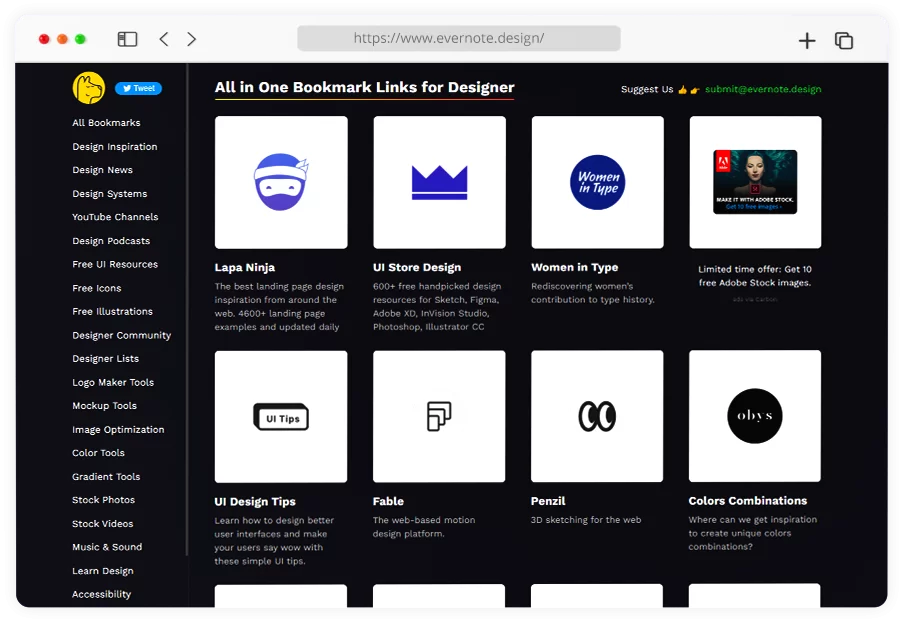Screen dimensions: 903x622
Task: Open Designer Lists category
Action: pos(105,359)
